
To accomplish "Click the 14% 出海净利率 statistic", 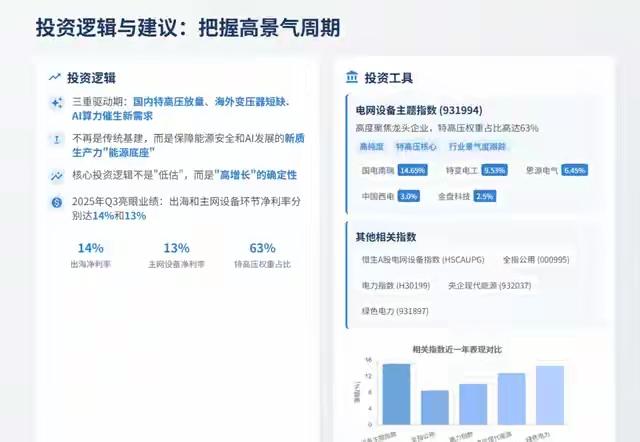I will click(91, 255).
